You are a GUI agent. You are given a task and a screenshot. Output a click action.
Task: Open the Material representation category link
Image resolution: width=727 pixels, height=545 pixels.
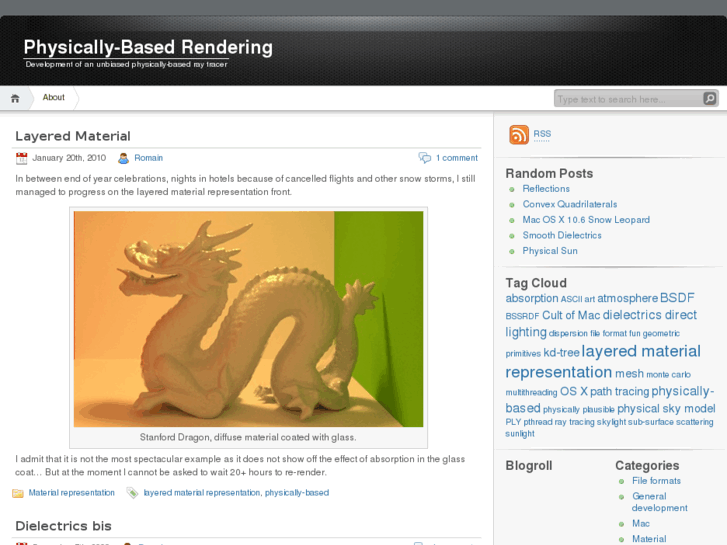point(71,493)
